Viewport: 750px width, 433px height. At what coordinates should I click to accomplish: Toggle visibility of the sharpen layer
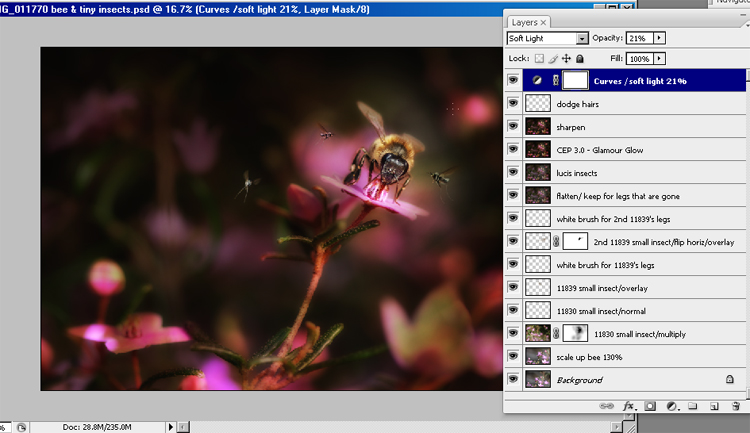coord(514,126)
